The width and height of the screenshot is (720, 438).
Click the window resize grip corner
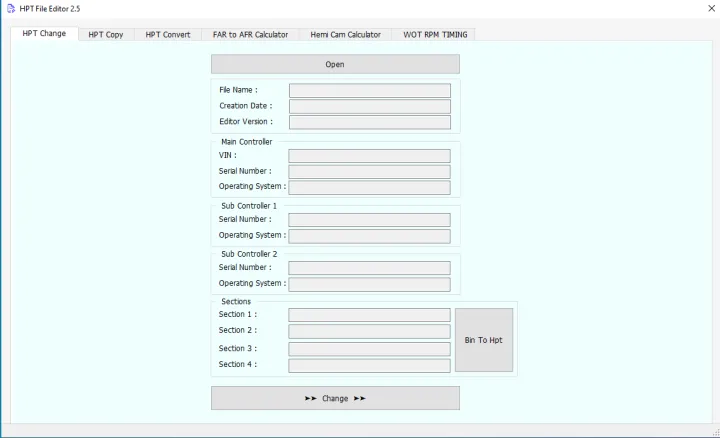click(716, 432)
